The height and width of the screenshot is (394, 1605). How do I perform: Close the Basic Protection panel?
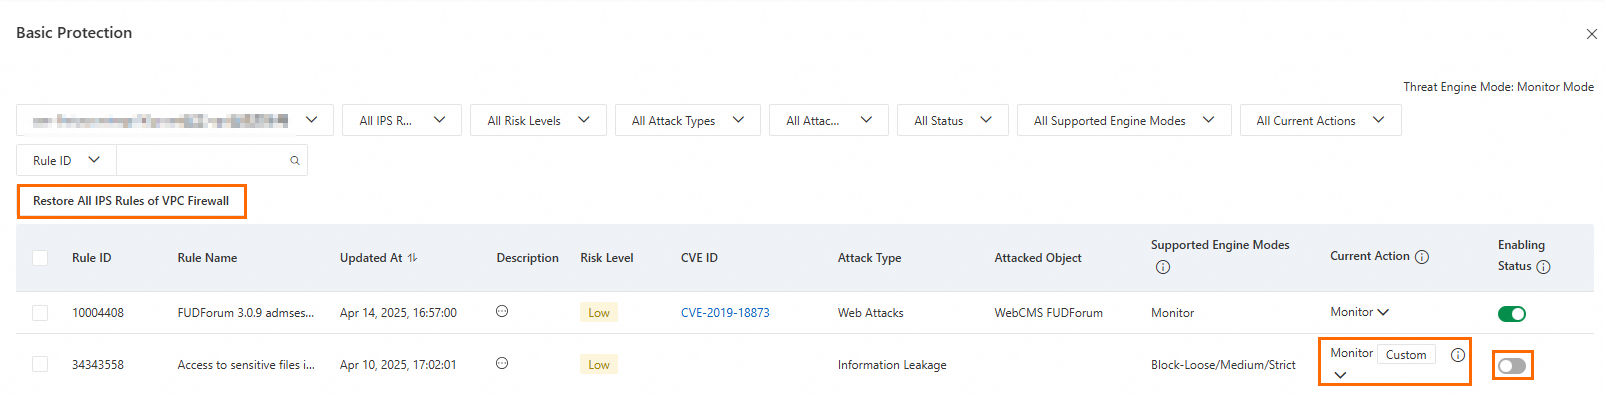click(x=1591, y=34)
